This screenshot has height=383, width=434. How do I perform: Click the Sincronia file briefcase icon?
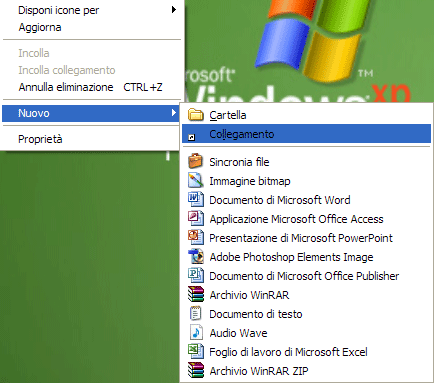tap(196, 161)
